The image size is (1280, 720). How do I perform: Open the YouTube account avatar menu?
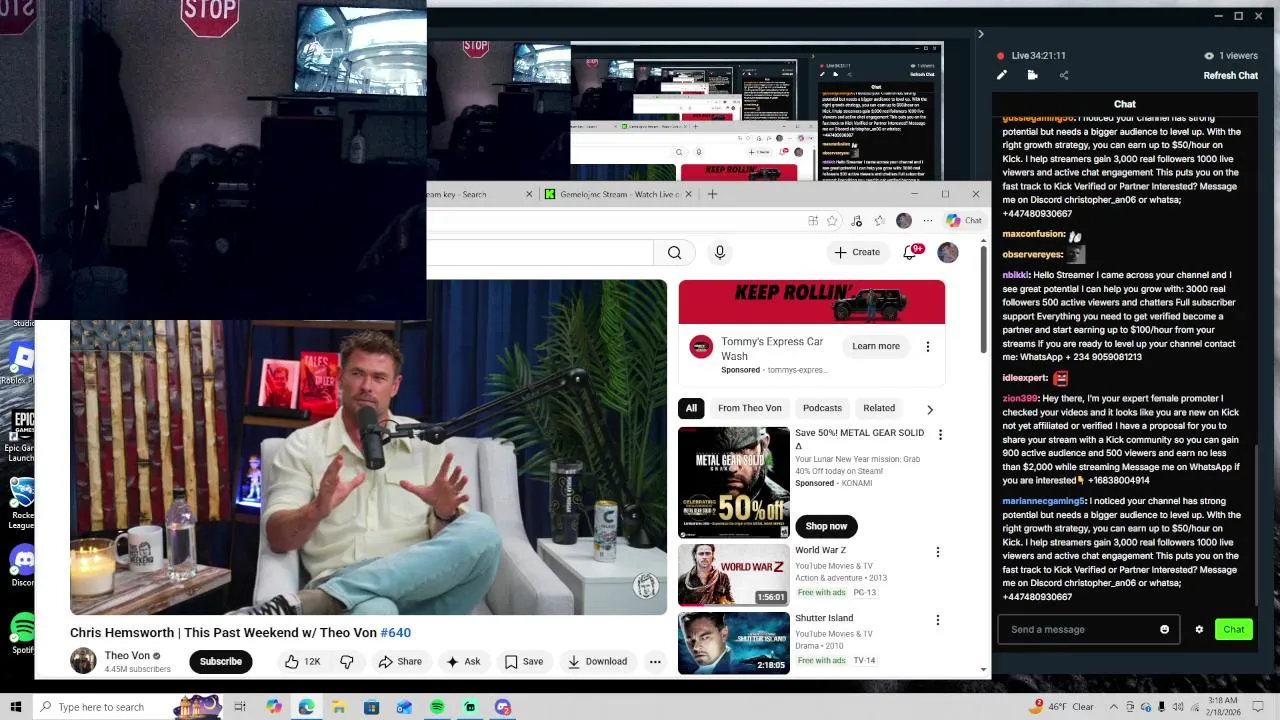(948, 252)
